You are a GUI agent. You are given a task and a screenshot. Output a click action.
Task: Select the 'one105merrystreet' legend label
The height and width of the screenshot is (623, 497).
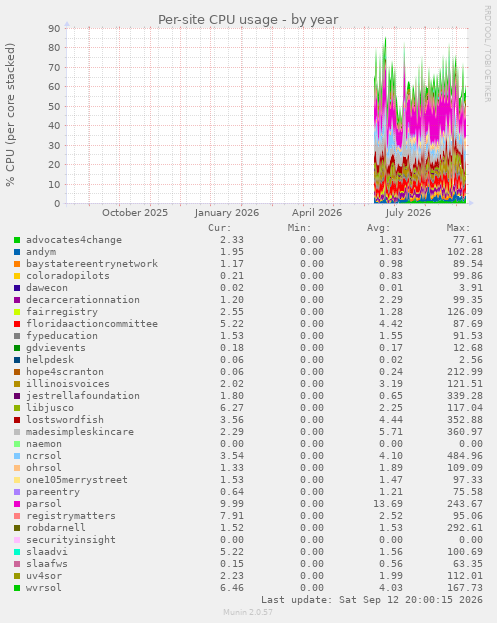[x=77, y=480]
